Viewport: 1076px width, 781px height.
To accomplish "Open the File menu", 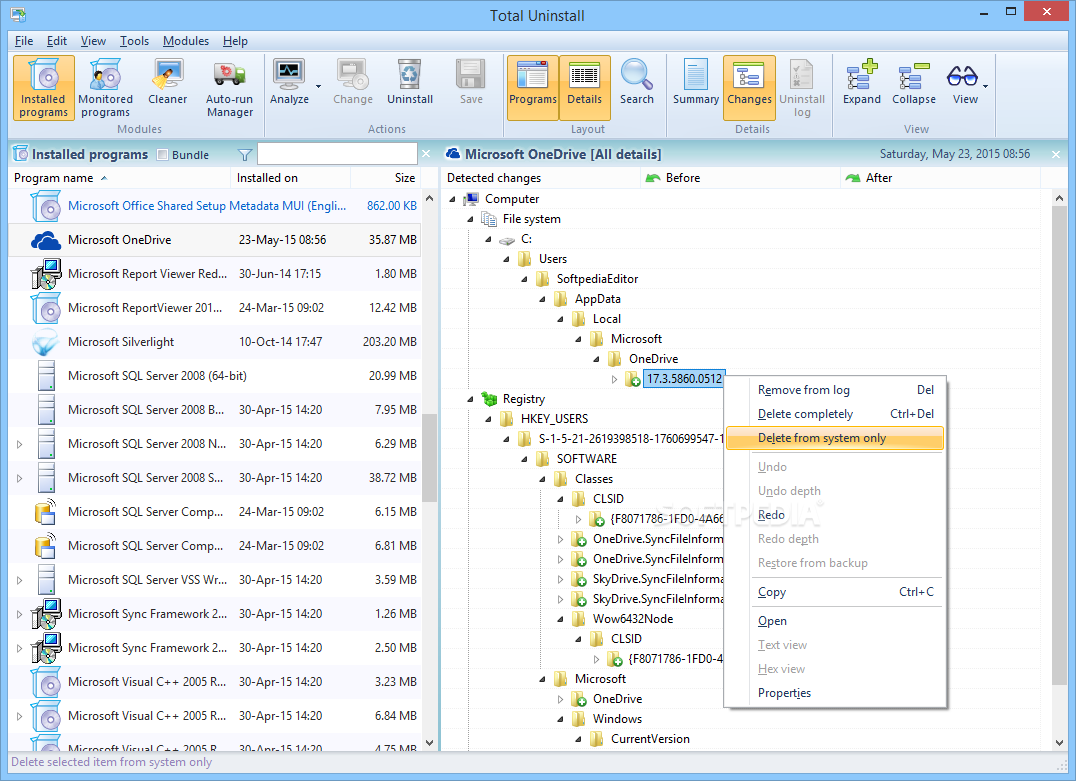I will [x=24, y=41].
